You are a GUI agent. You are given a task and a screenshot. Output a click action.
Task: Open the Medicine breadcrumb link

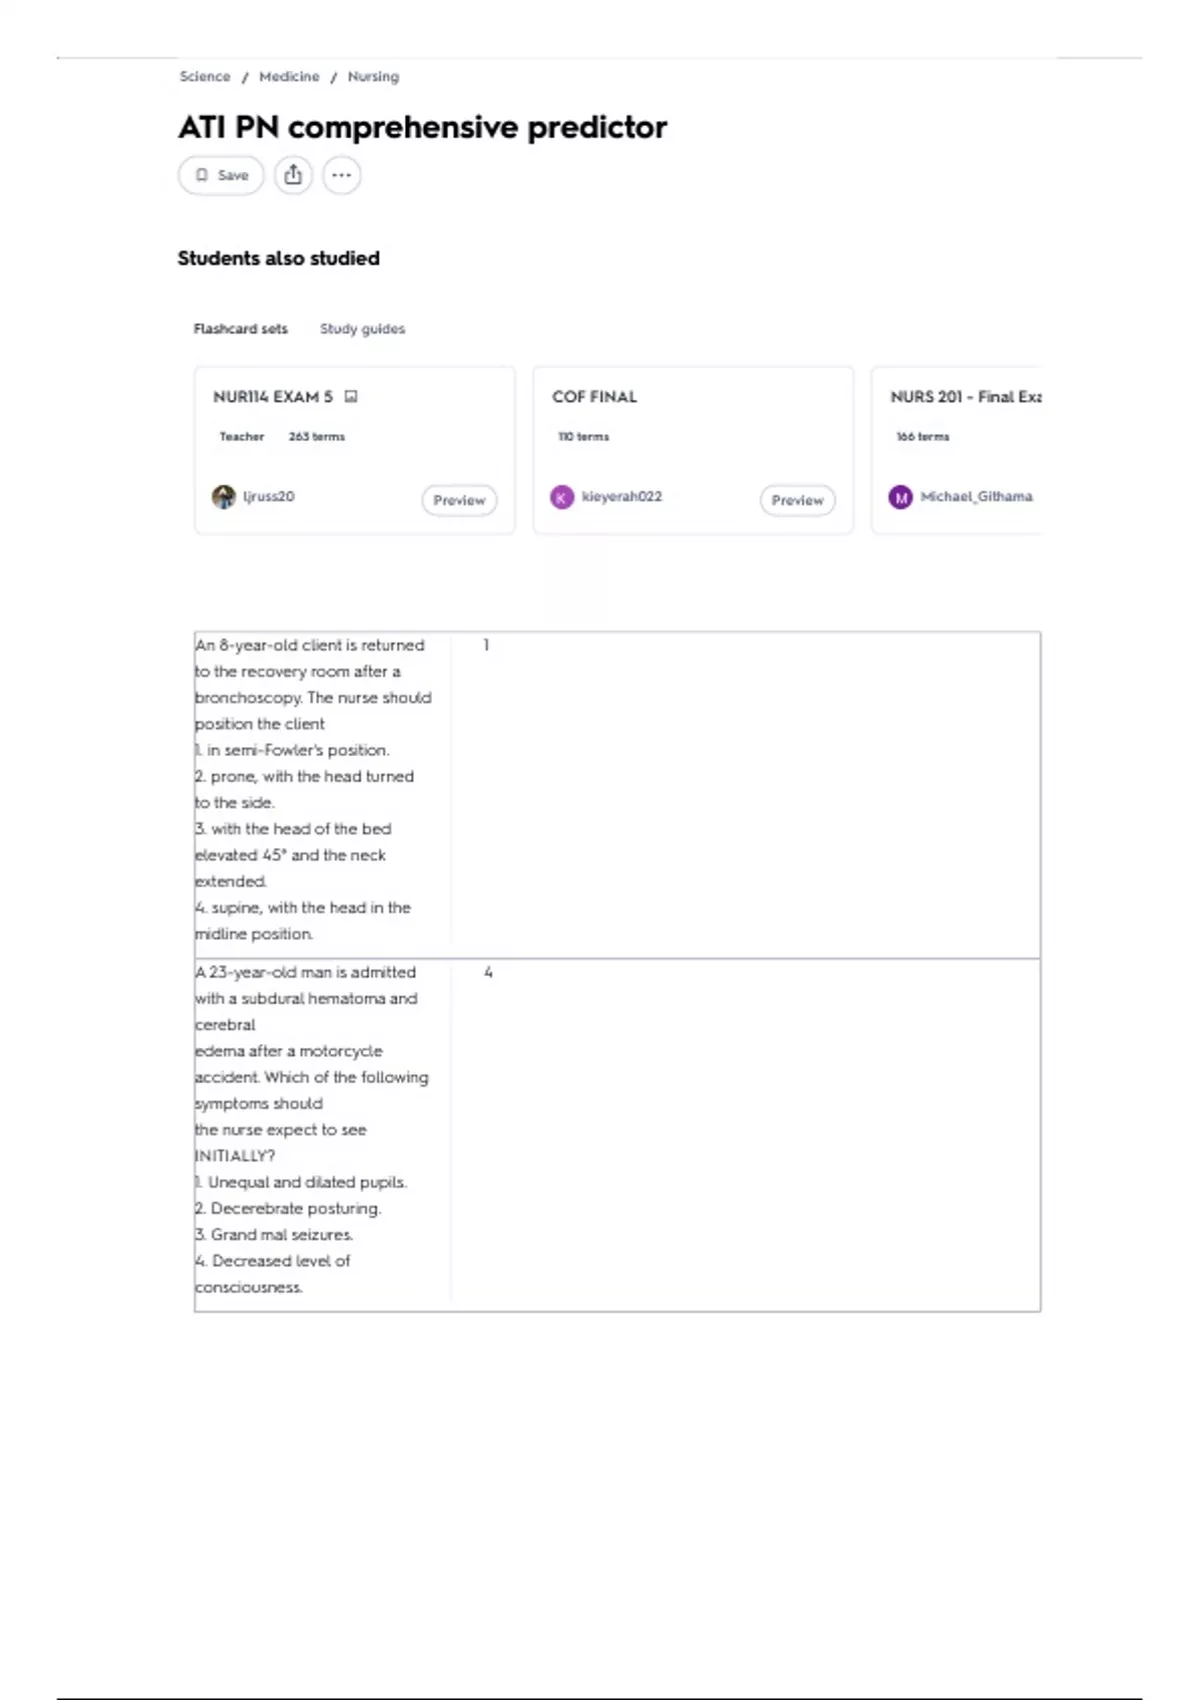(289, 77)
